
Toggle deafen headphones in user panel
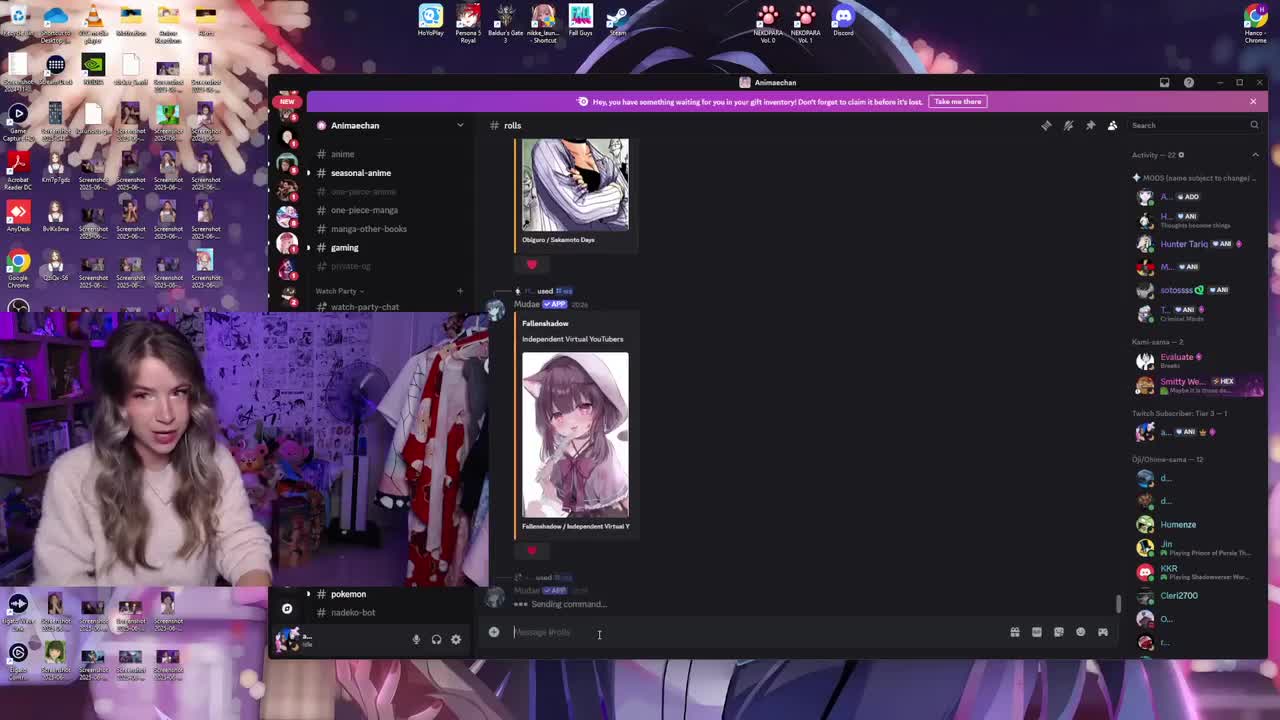[x=436, y=639]
